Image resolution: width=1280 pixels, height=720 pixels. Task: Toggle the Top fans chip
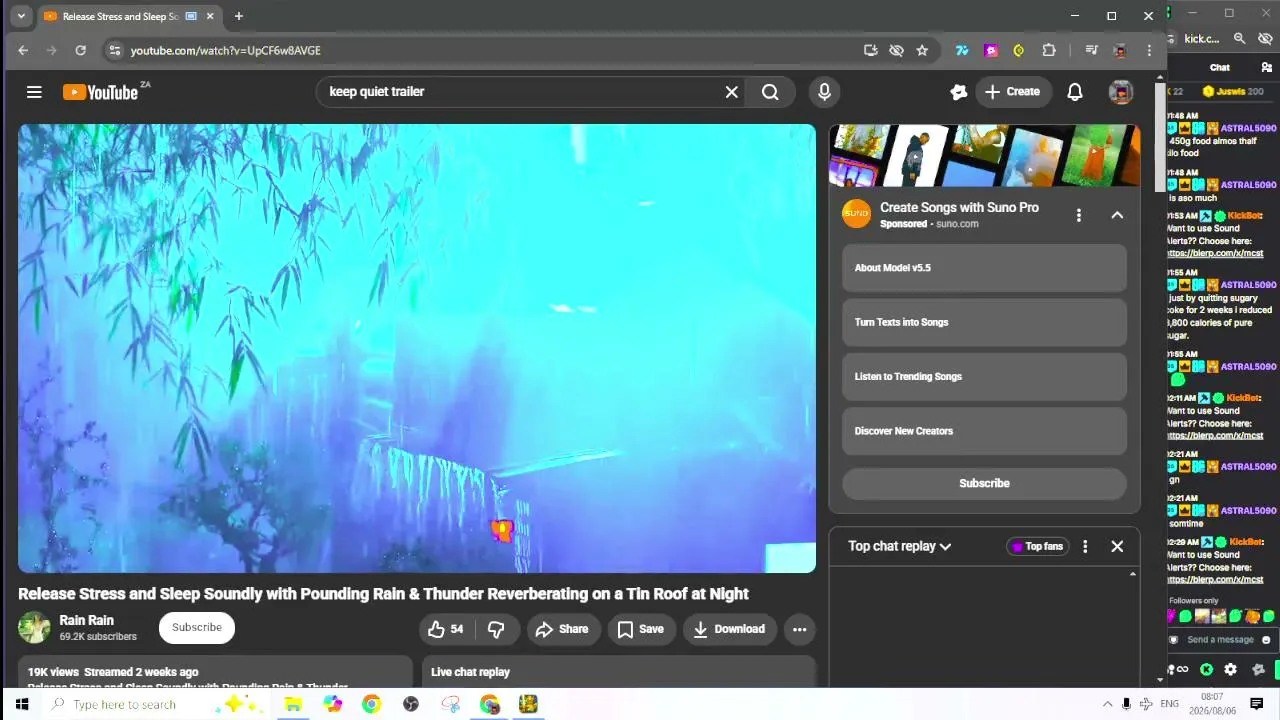(1037, 546)
